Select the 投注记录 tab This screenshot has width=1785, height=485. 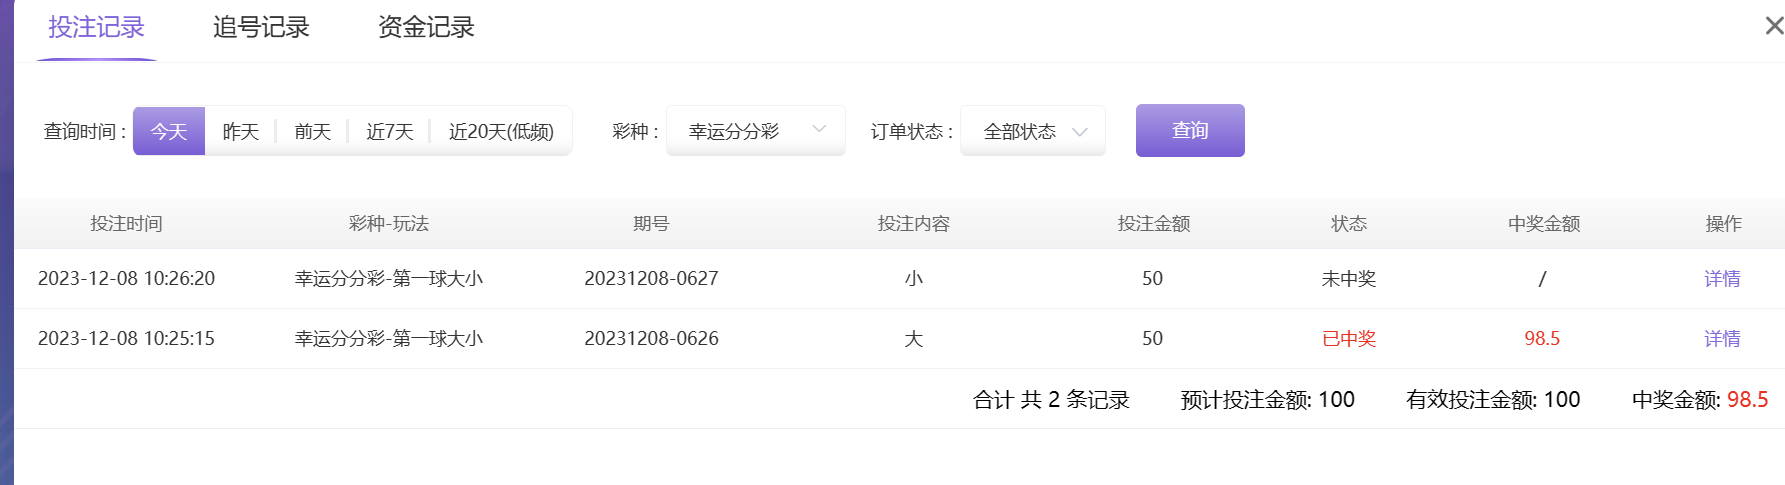pyautogui.click(x=97, y=28)
